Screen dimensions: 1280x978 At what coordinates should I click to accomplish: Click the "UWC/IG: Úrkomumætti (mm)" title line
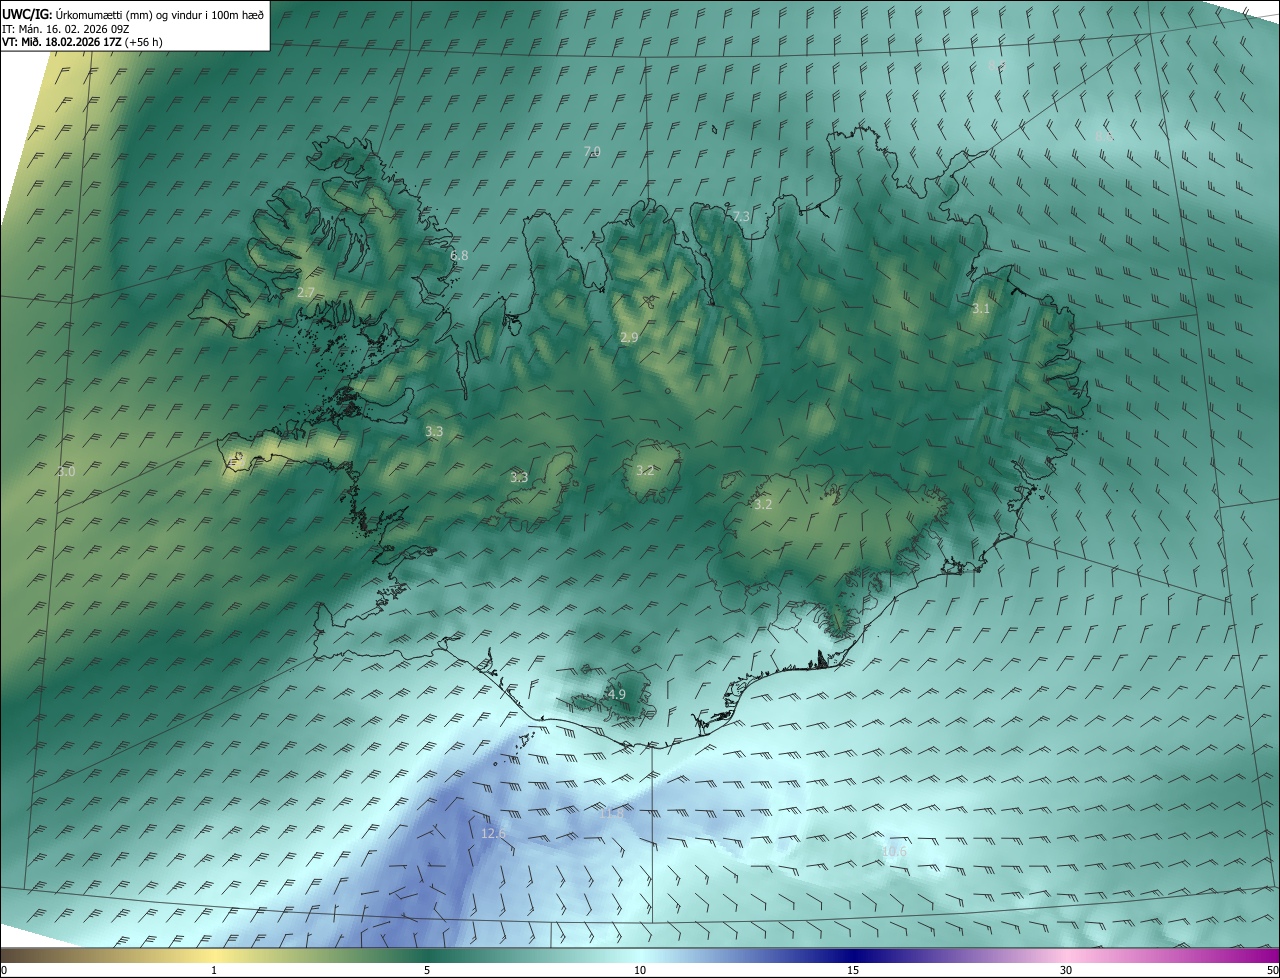click(x=133, y=14)
